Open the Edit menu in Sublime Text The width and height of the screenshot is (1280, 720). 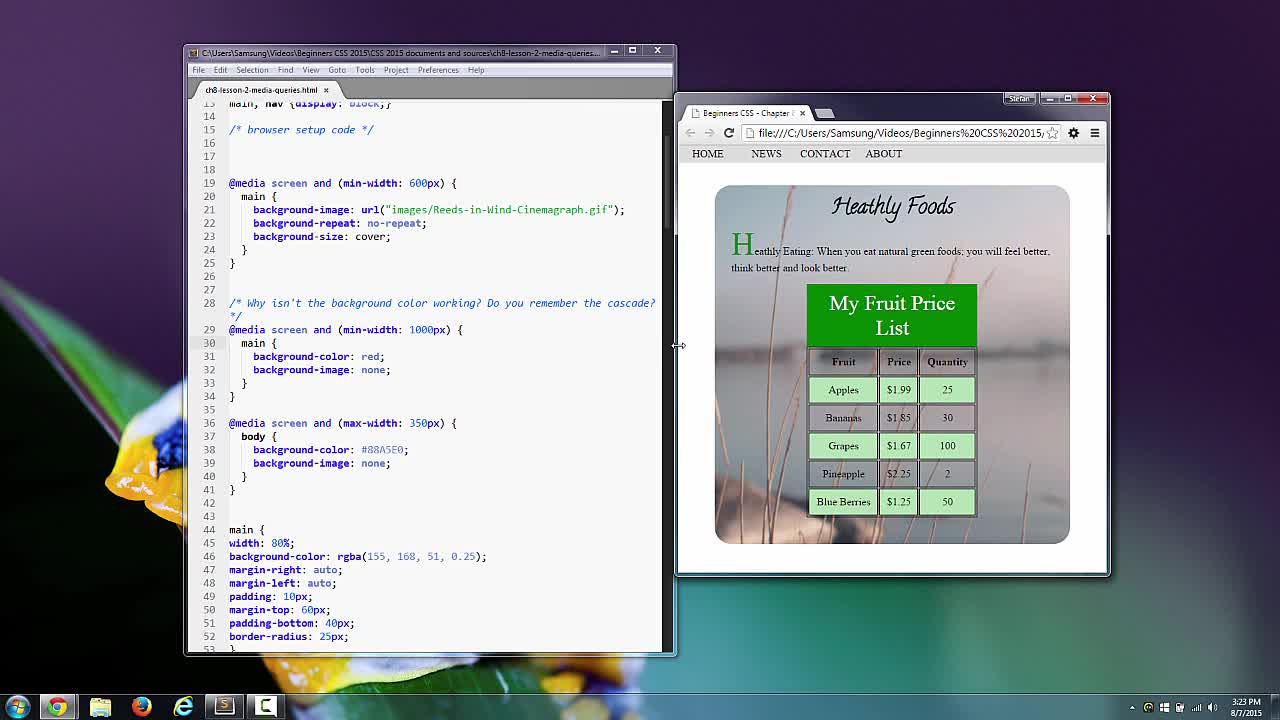point(220,70)
